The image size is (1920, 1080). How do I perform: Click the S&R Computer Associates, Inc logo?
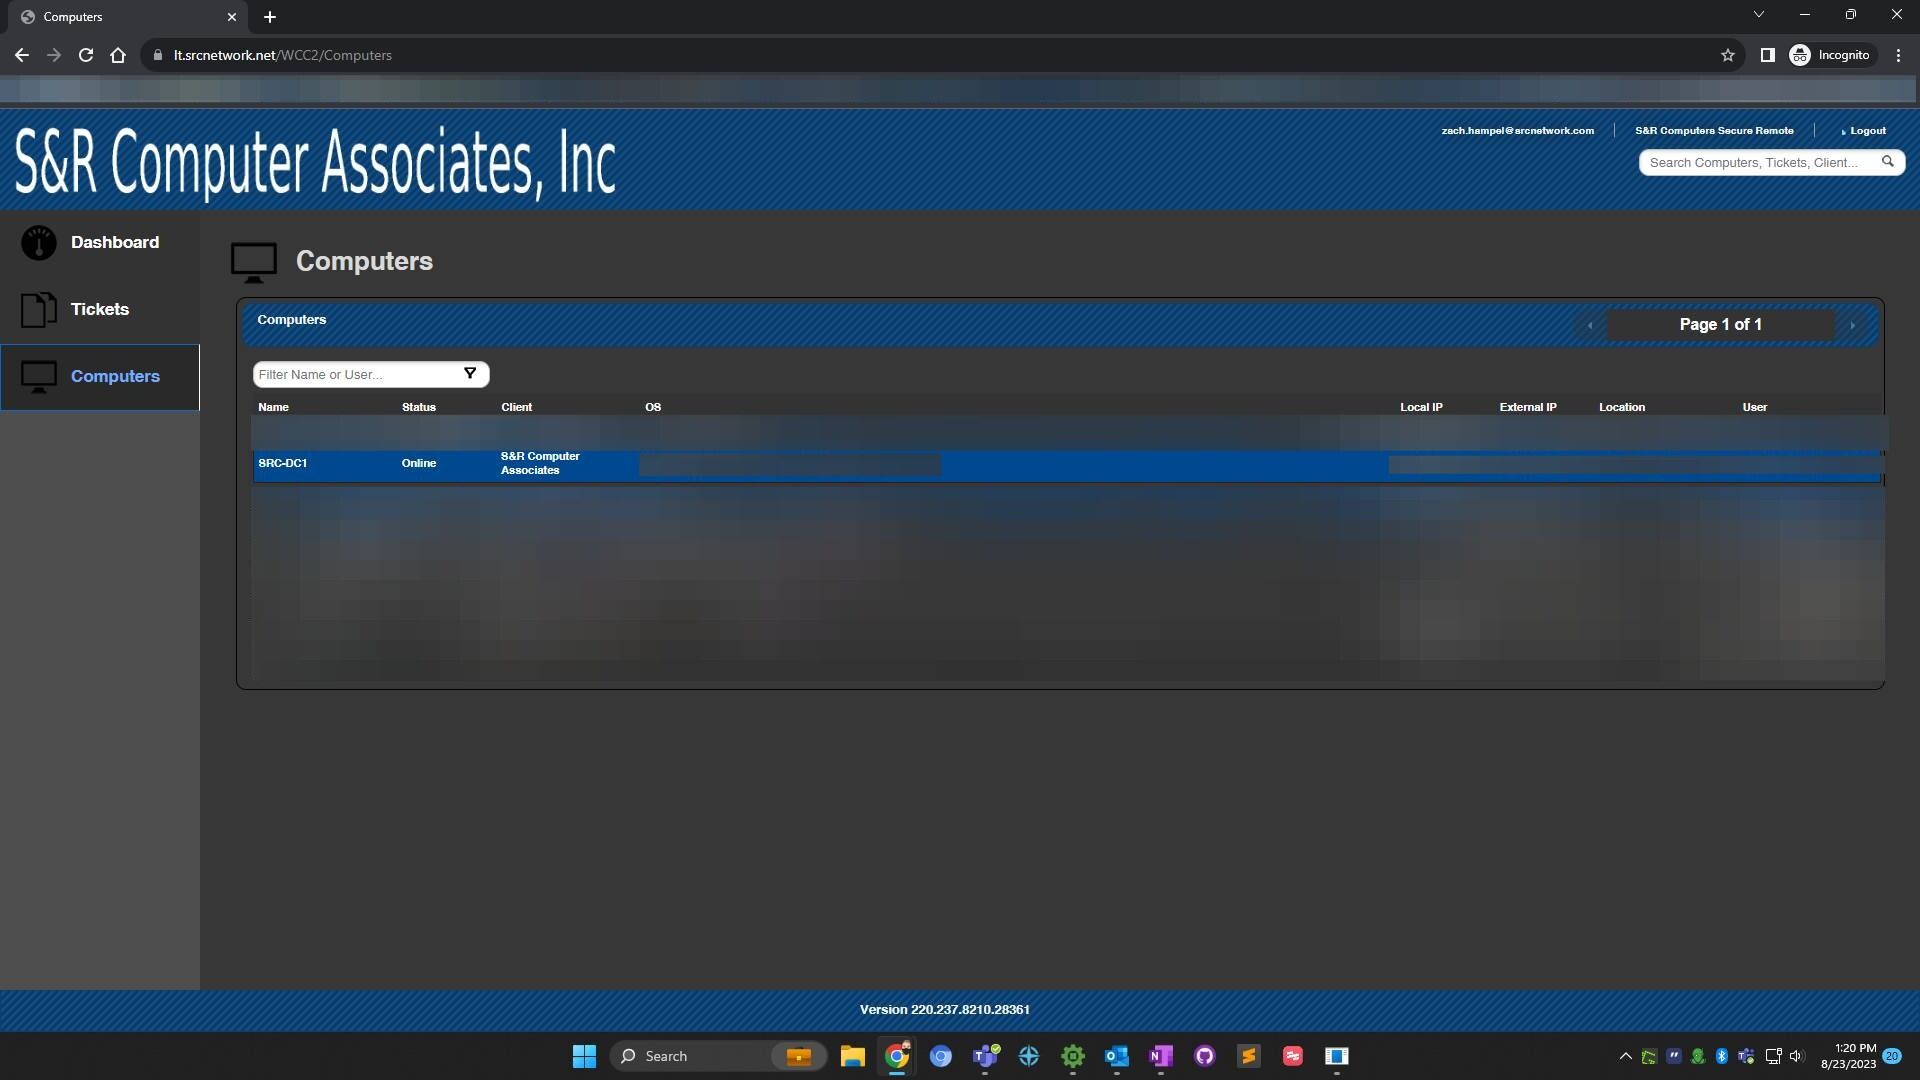click(315, 162)
